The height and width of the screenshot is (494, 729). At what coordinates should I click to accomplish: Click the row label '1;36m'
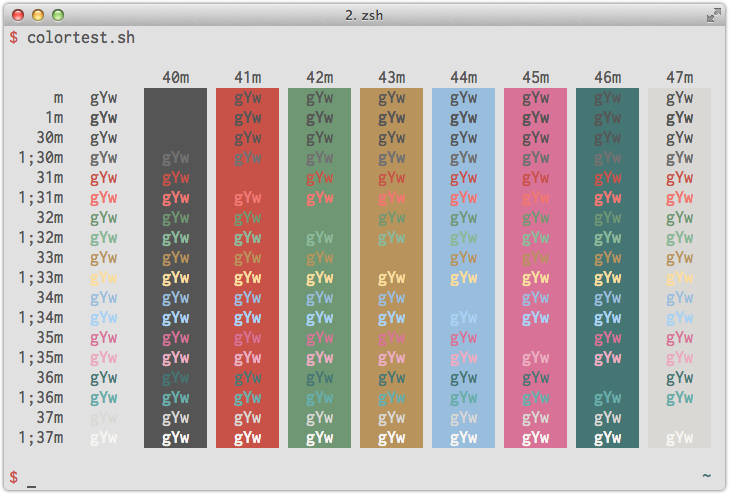(x=41, y=397)
